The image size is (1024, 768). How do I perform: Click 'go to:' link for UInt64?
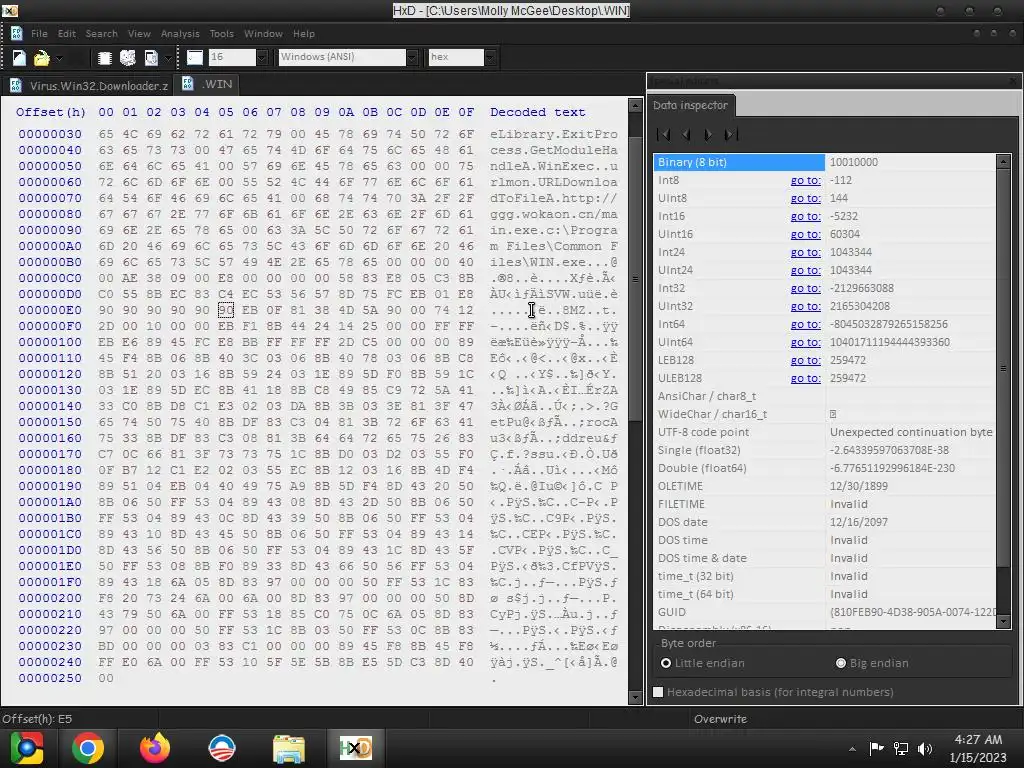coord(805,342)
